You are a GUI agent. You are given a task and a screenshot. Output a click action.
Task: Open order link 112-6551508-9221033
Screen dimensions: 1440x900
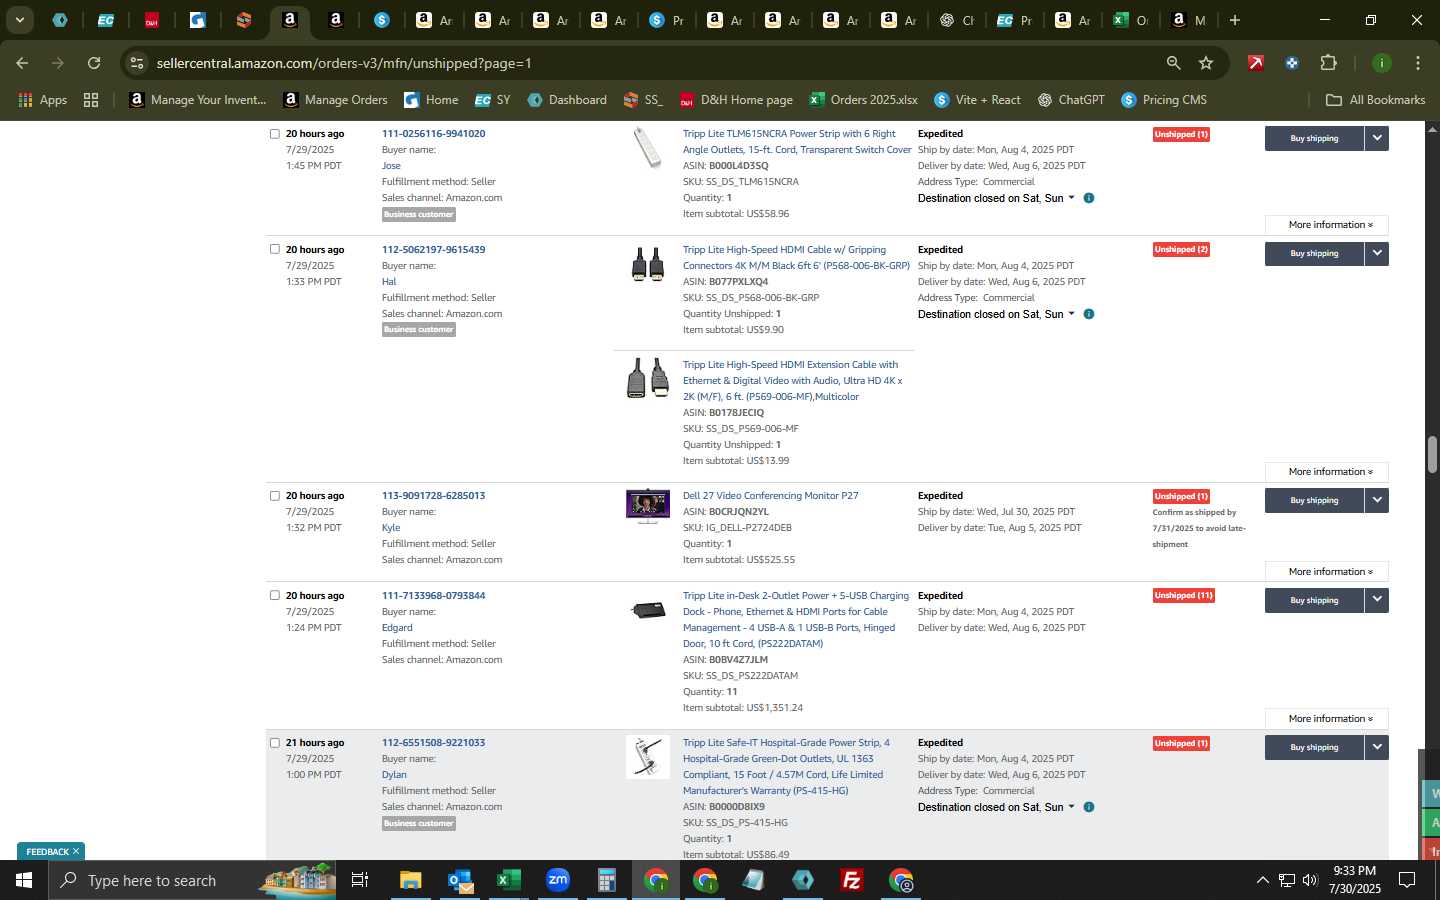tap(433, 743)
